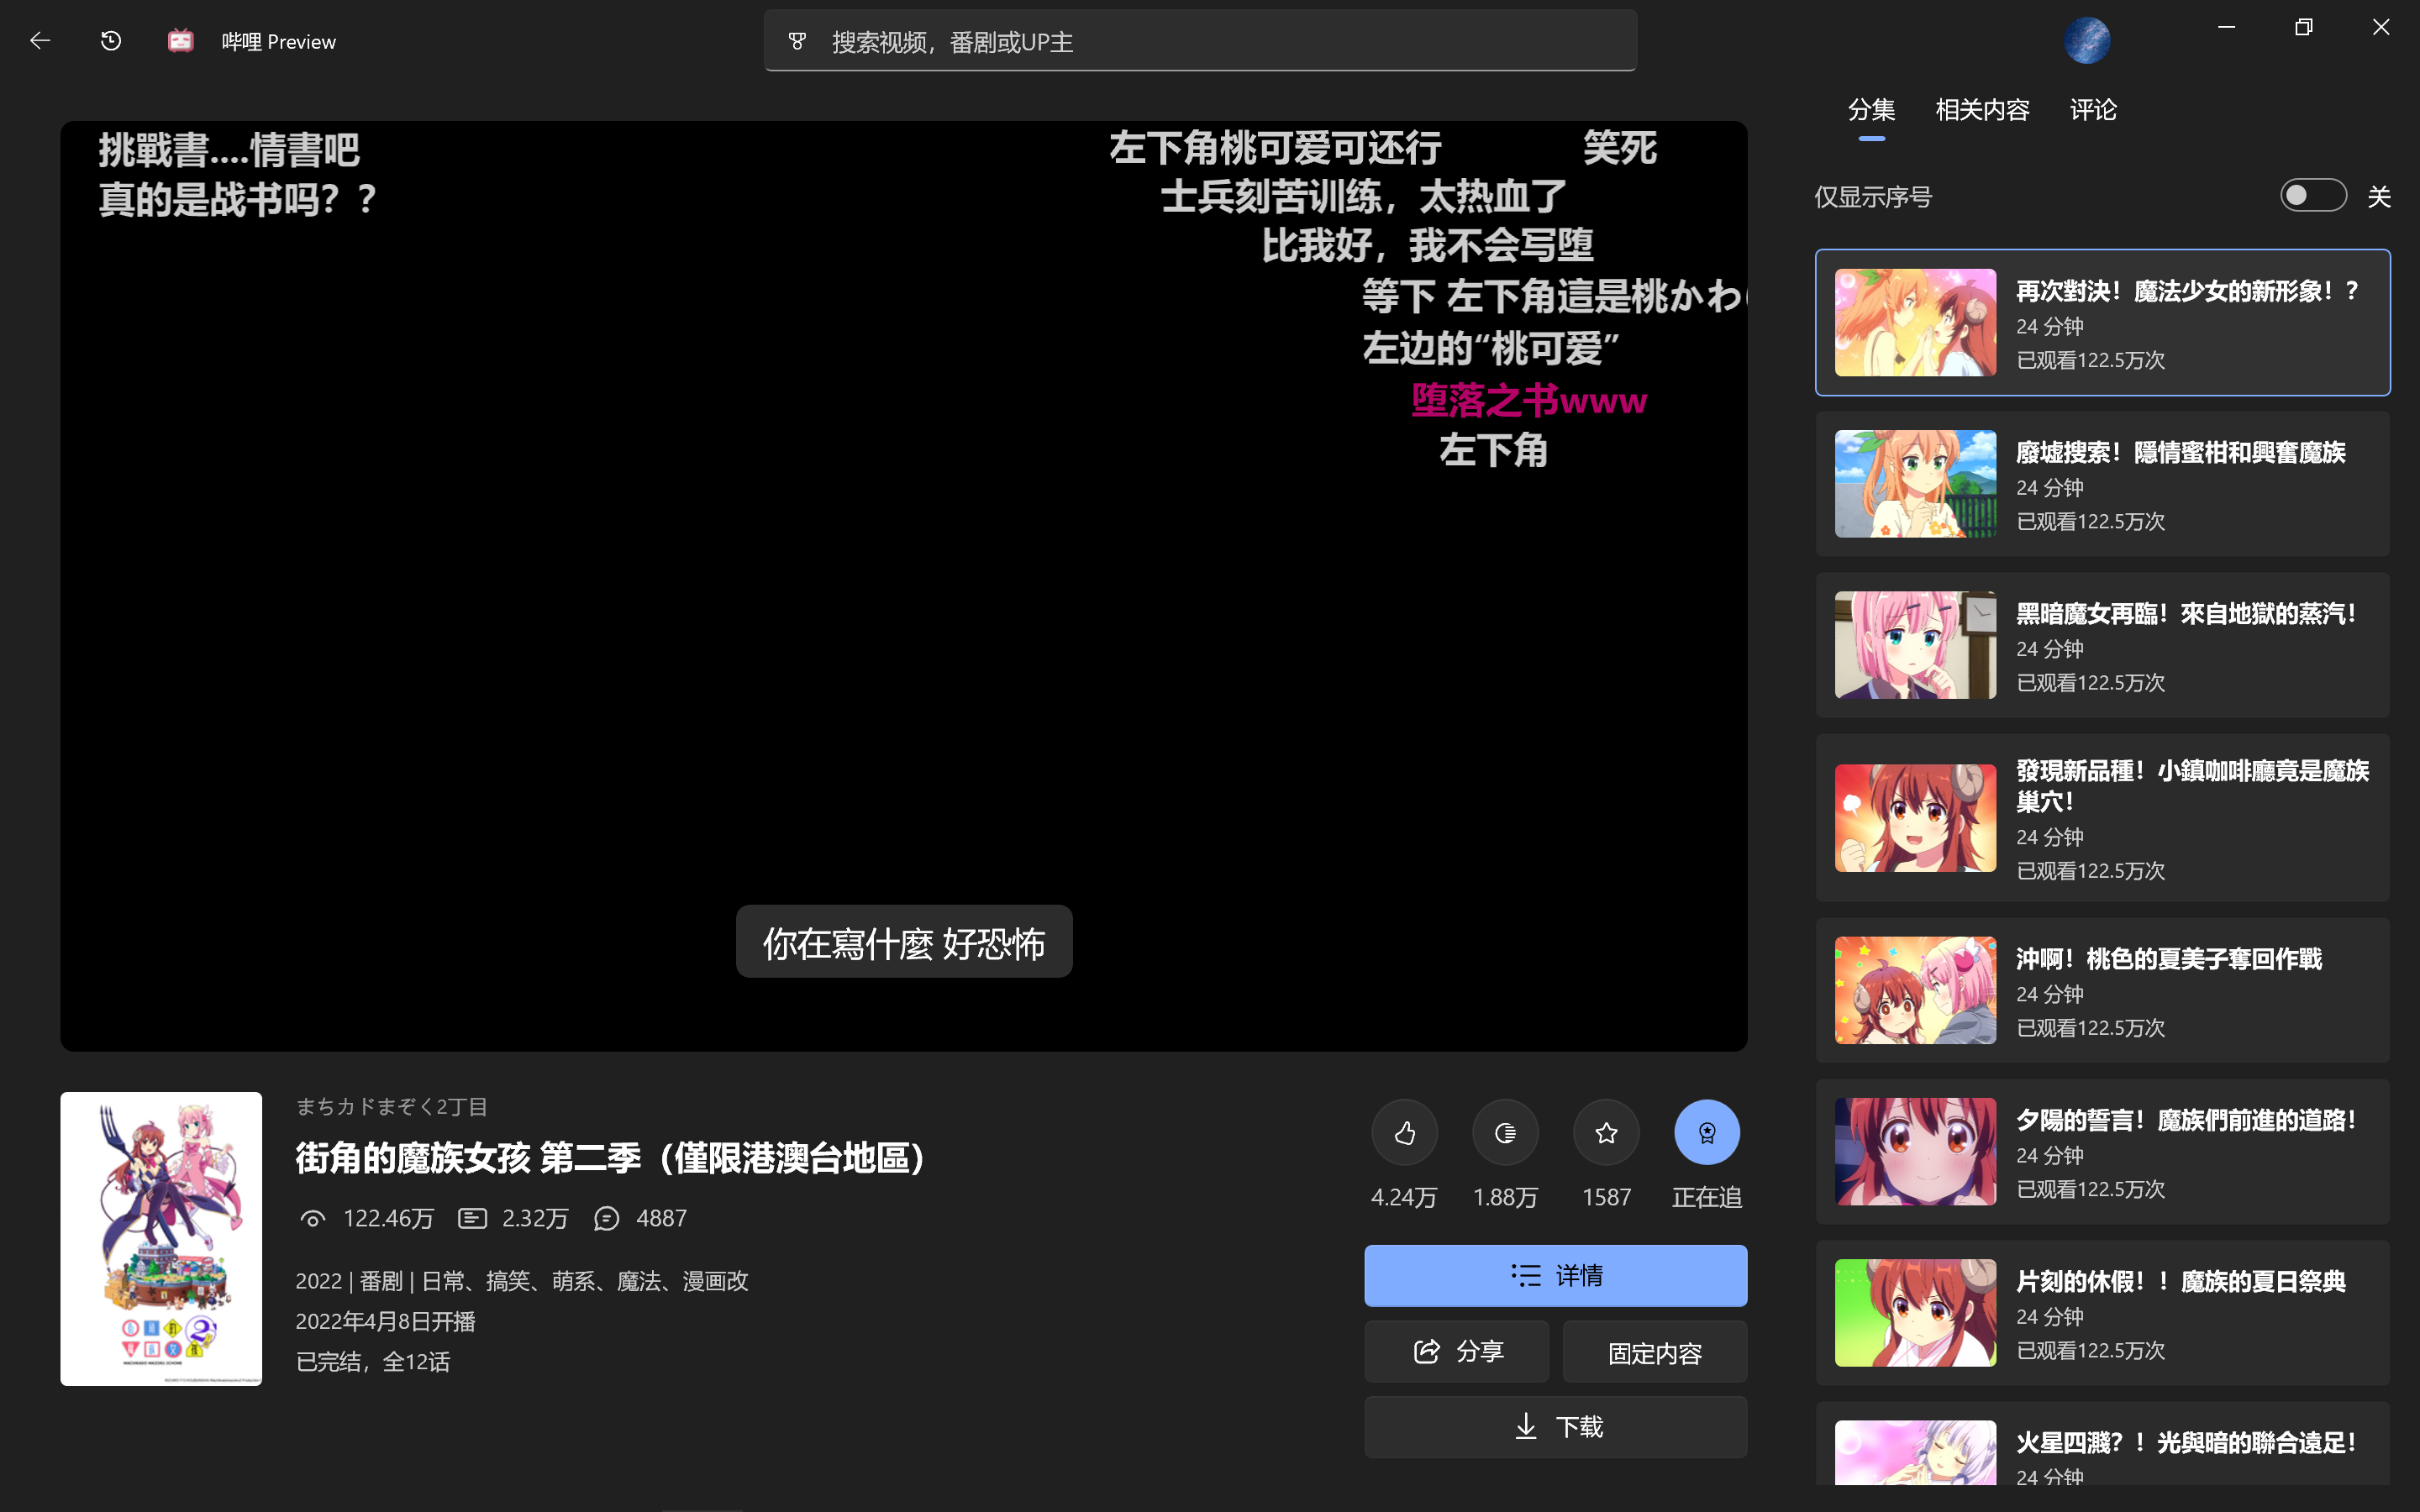2420x1512 pixels.
Task: Click the 分享 share button
Action: click(1456, 1351)
